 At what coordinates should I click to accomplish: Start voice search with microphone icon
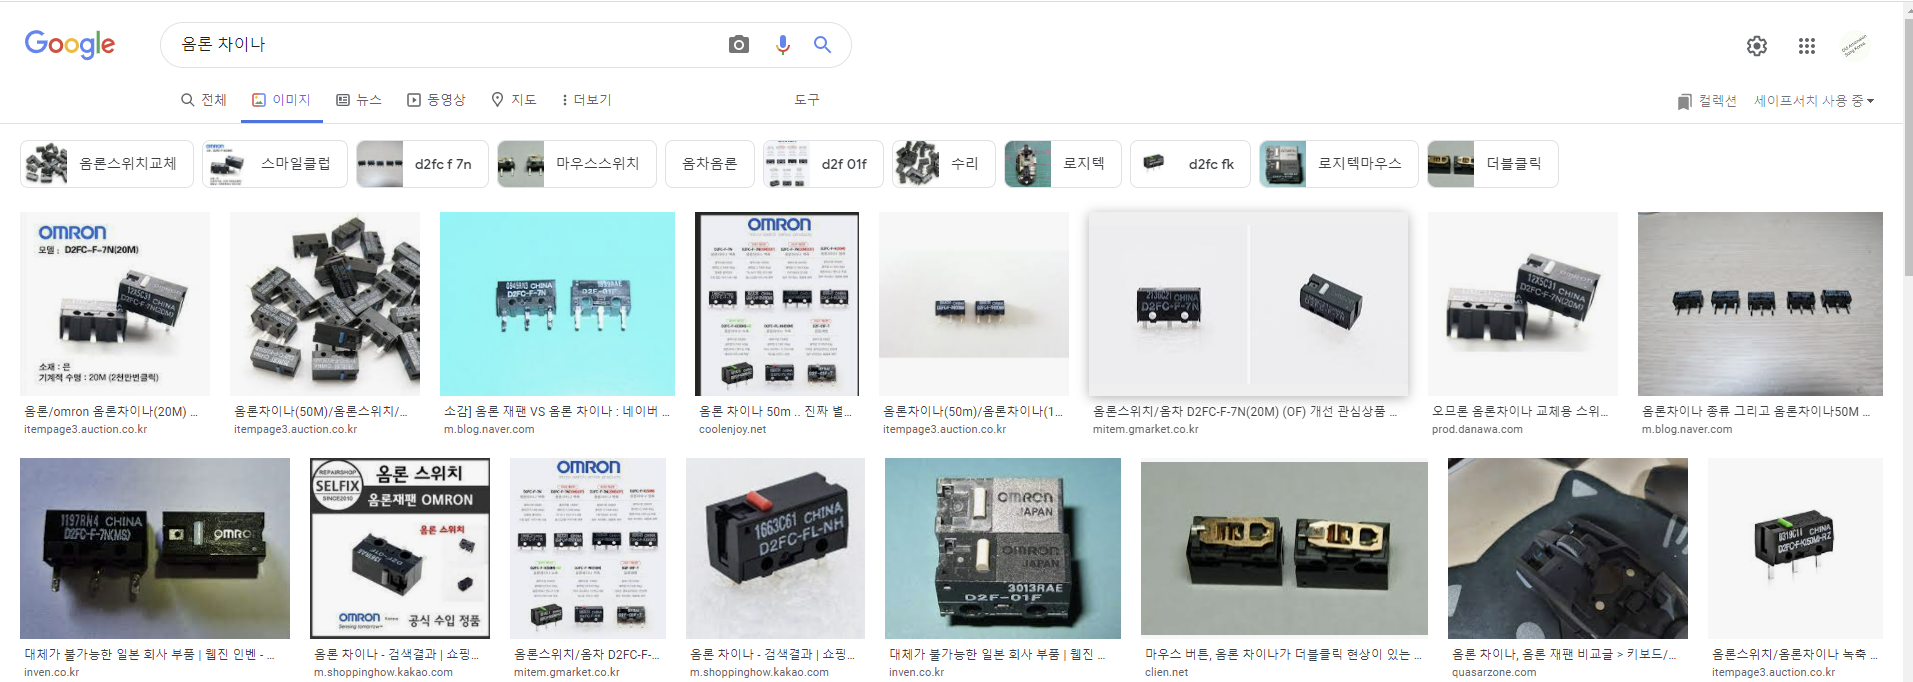782,44
